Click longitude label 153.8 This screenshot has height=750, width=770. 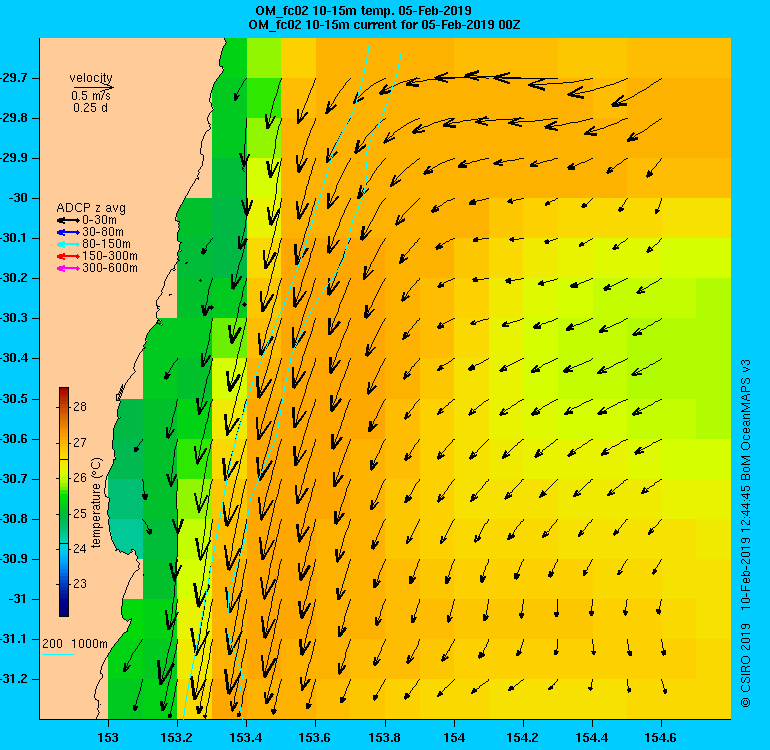coord(385,738)
